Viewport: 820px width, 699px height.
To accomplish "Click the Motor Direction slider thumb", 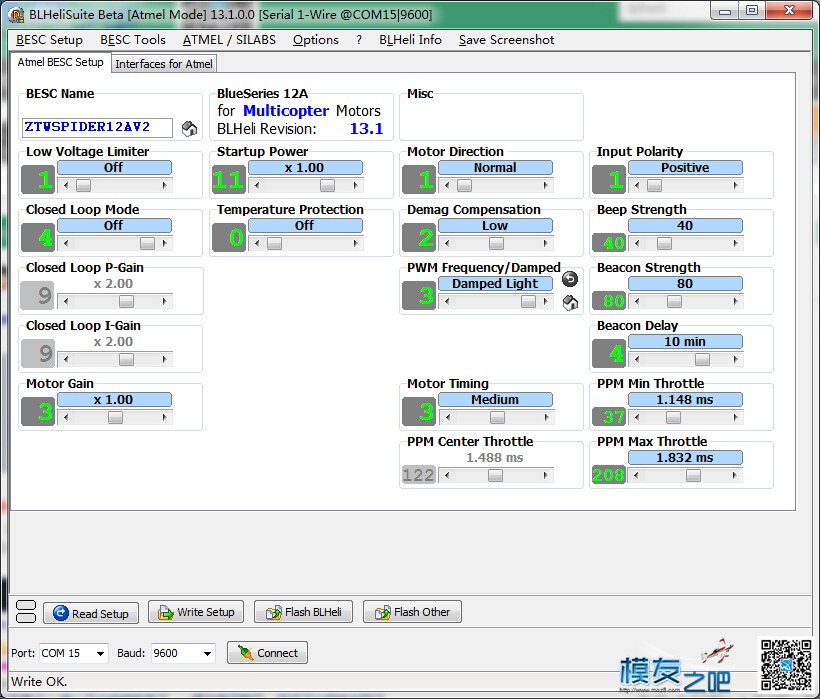I will click(x=464, y=185).
